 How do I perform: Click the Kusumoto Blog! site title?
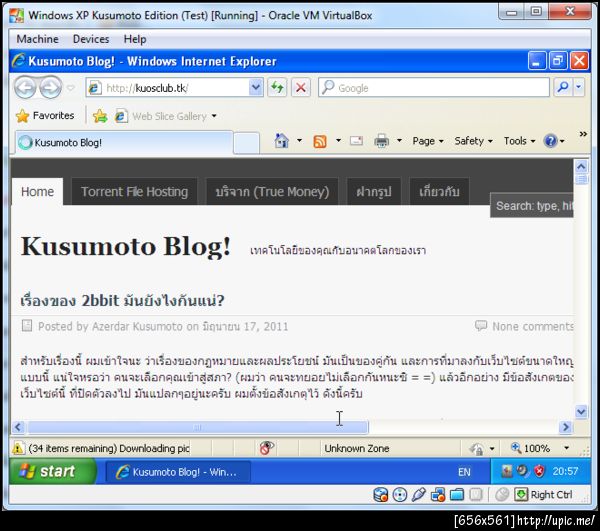click(x=126, y=246)
